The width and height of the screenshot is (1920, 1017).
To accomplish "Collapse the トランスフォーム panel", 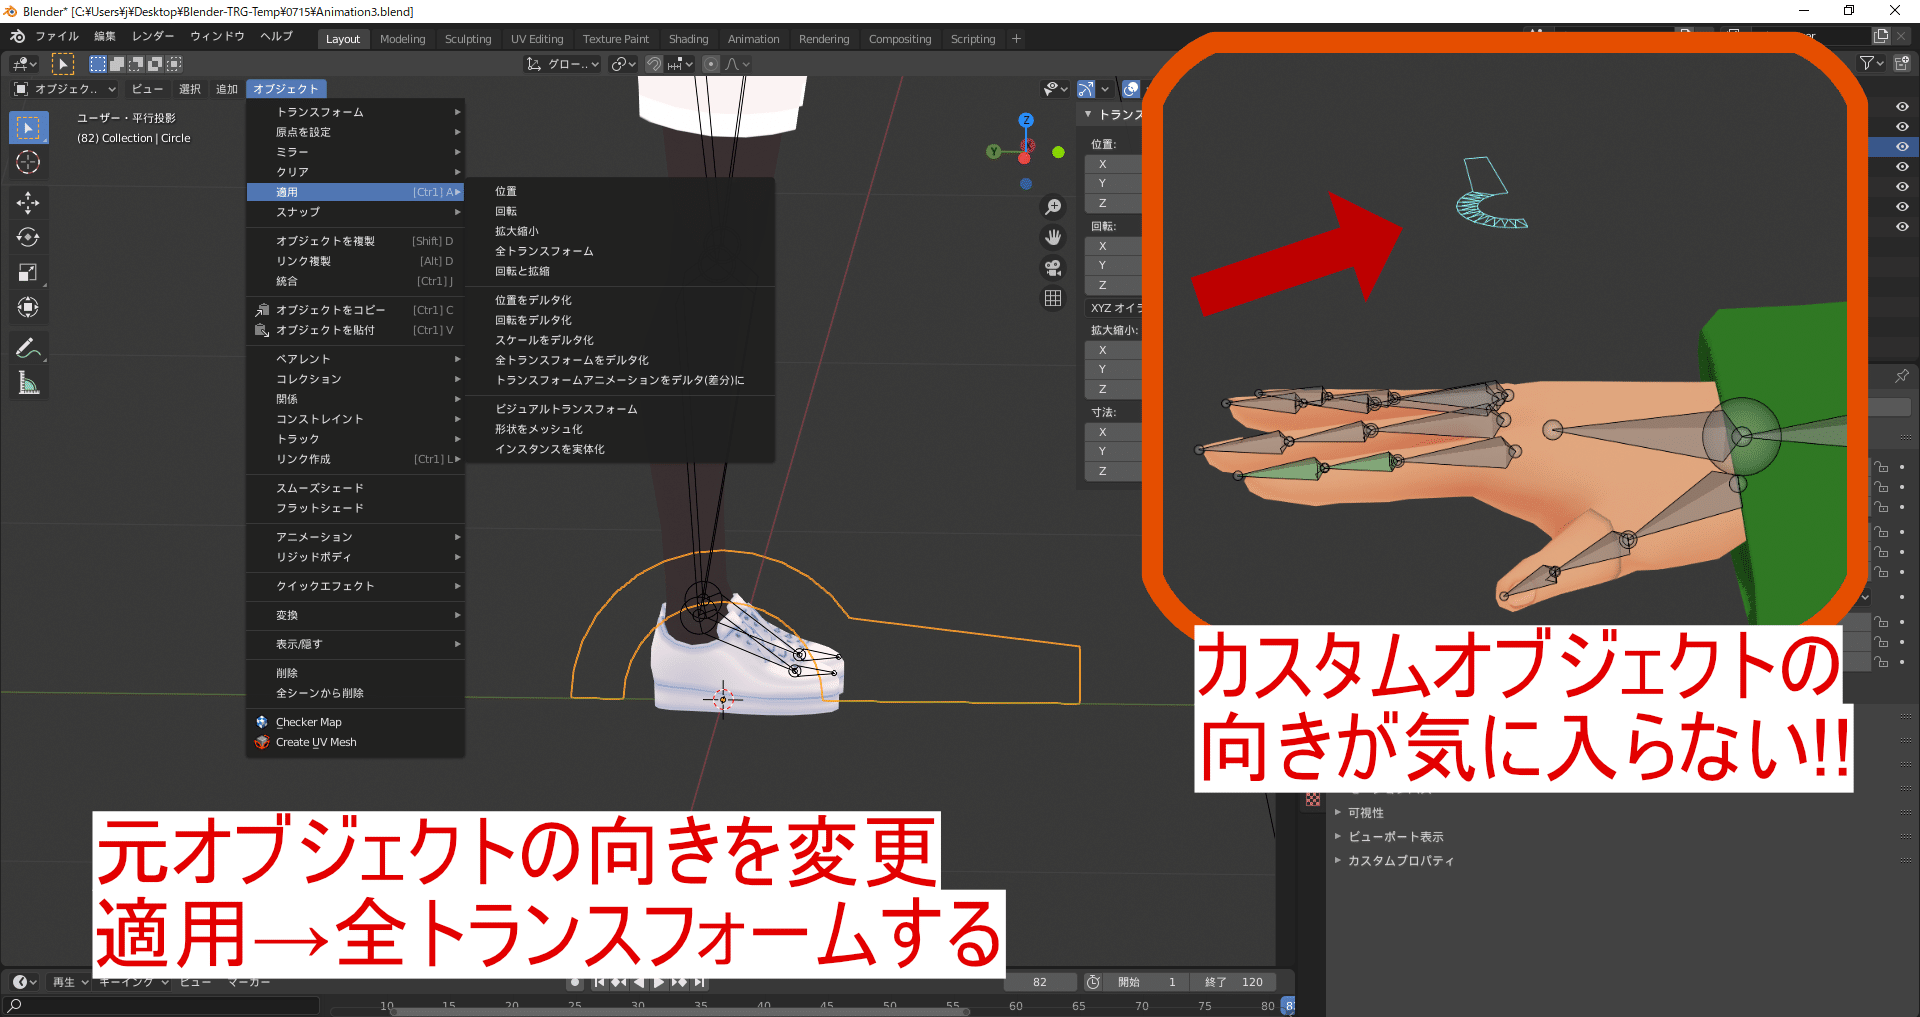I will 1088,114.
